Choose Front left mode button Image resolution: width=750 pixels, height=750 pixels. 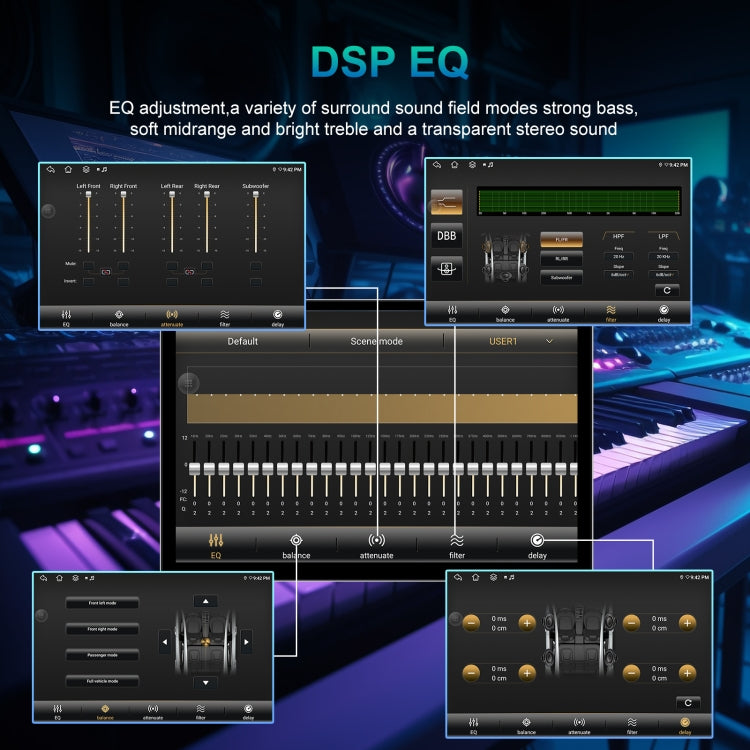click(x=102, y=603)
